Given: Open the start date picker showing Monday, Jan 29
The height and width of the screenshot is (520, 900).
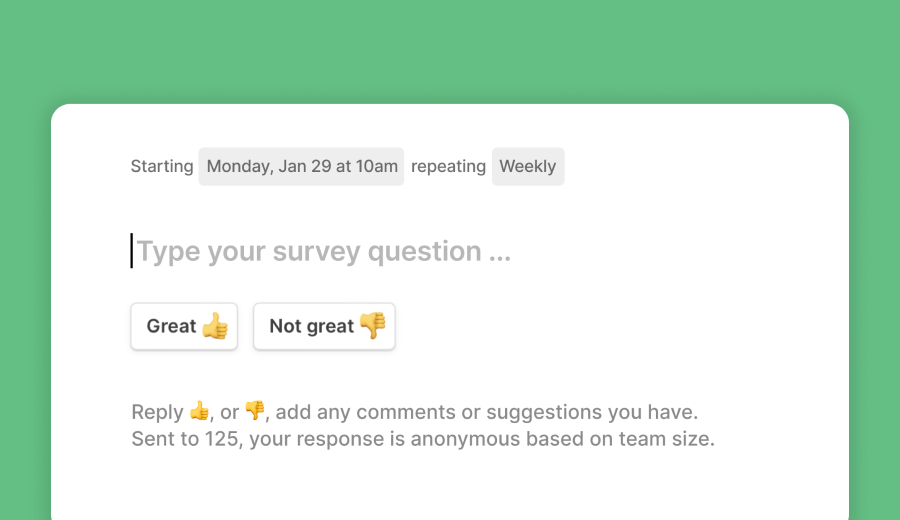Looking at the screenshot, I should coord(301,167).
